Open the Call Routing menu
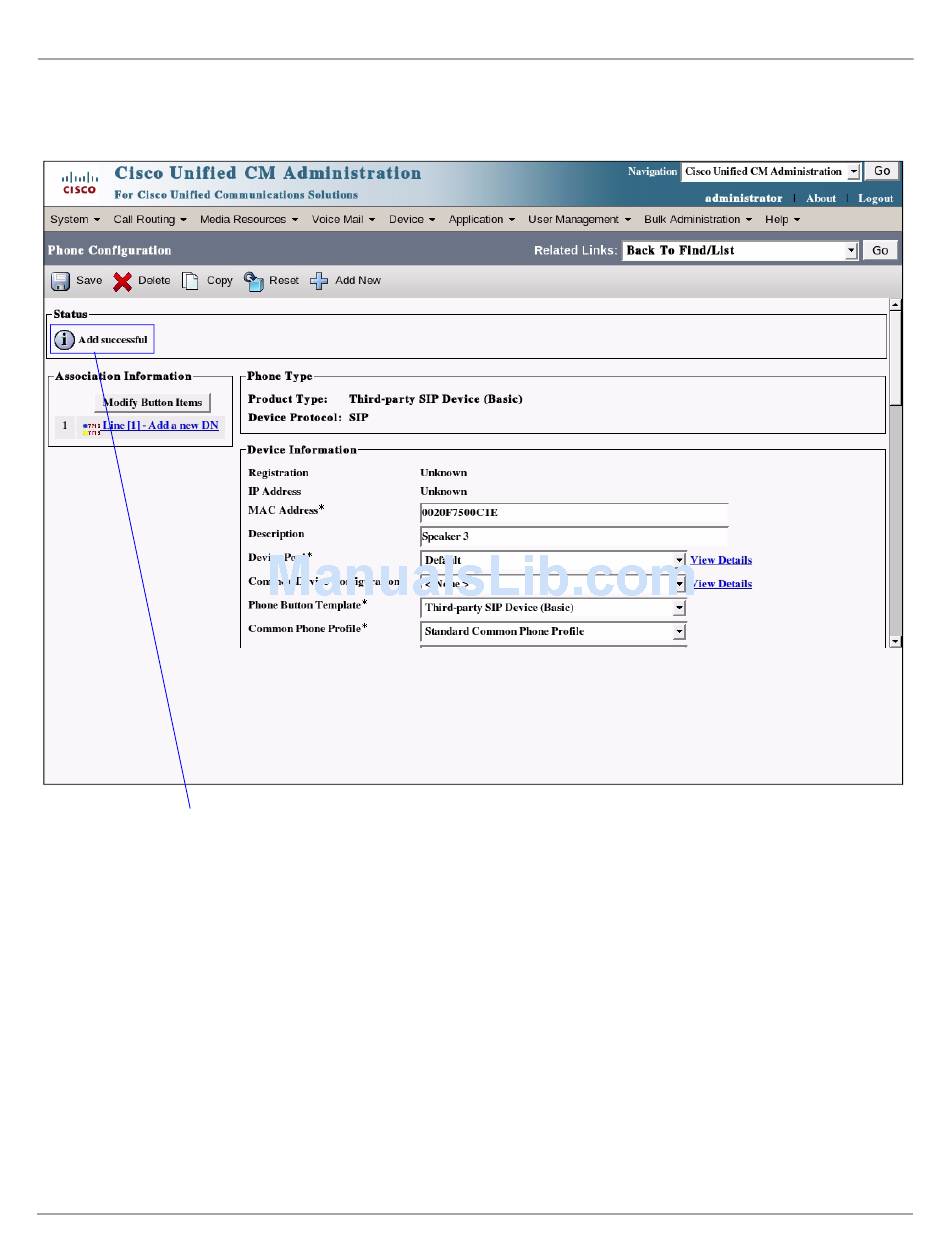 (x=149, y=220)
